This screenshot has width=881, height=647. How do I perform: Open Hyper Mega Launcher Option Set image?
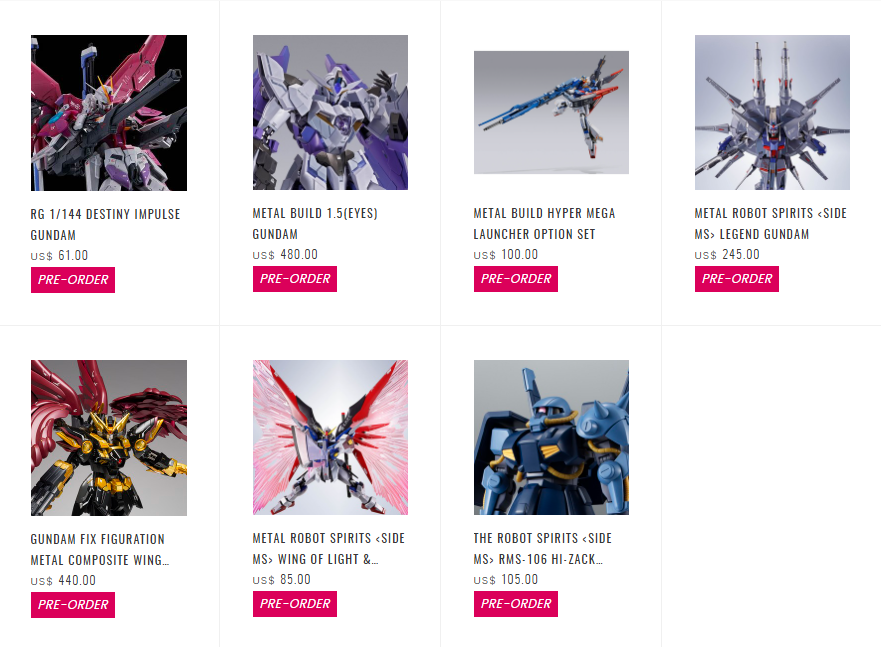click(551, 112)
